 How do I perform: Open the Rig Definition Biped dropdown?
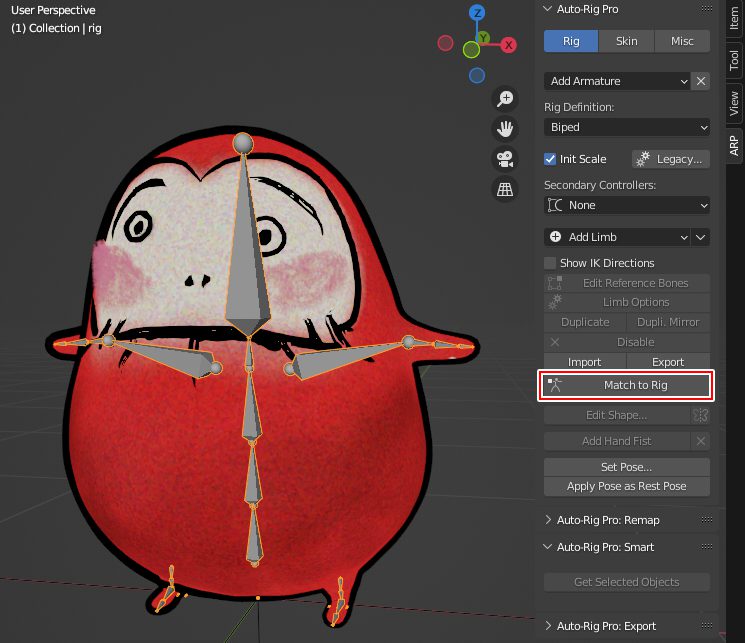click(626, 127)
